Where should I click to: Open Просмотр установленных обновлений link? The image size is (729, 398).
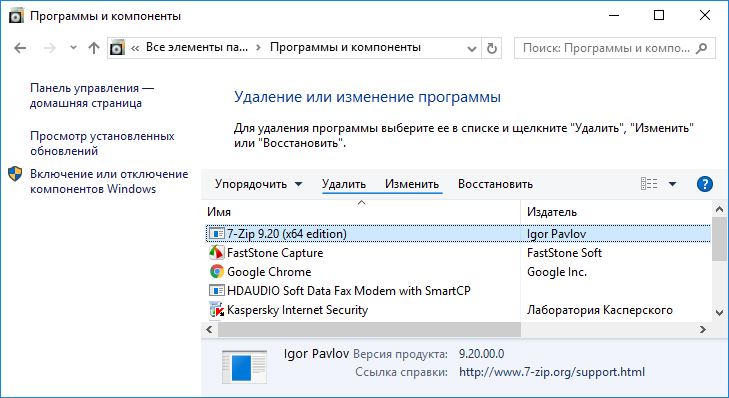102,143
